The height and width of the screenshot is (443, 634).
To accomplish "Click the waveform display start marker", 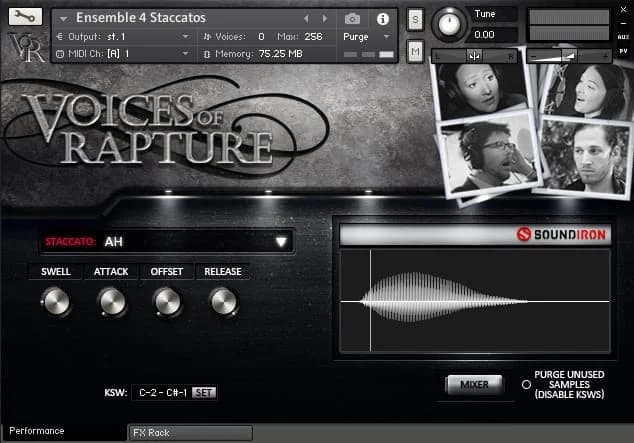I will (x=370, y=301).
